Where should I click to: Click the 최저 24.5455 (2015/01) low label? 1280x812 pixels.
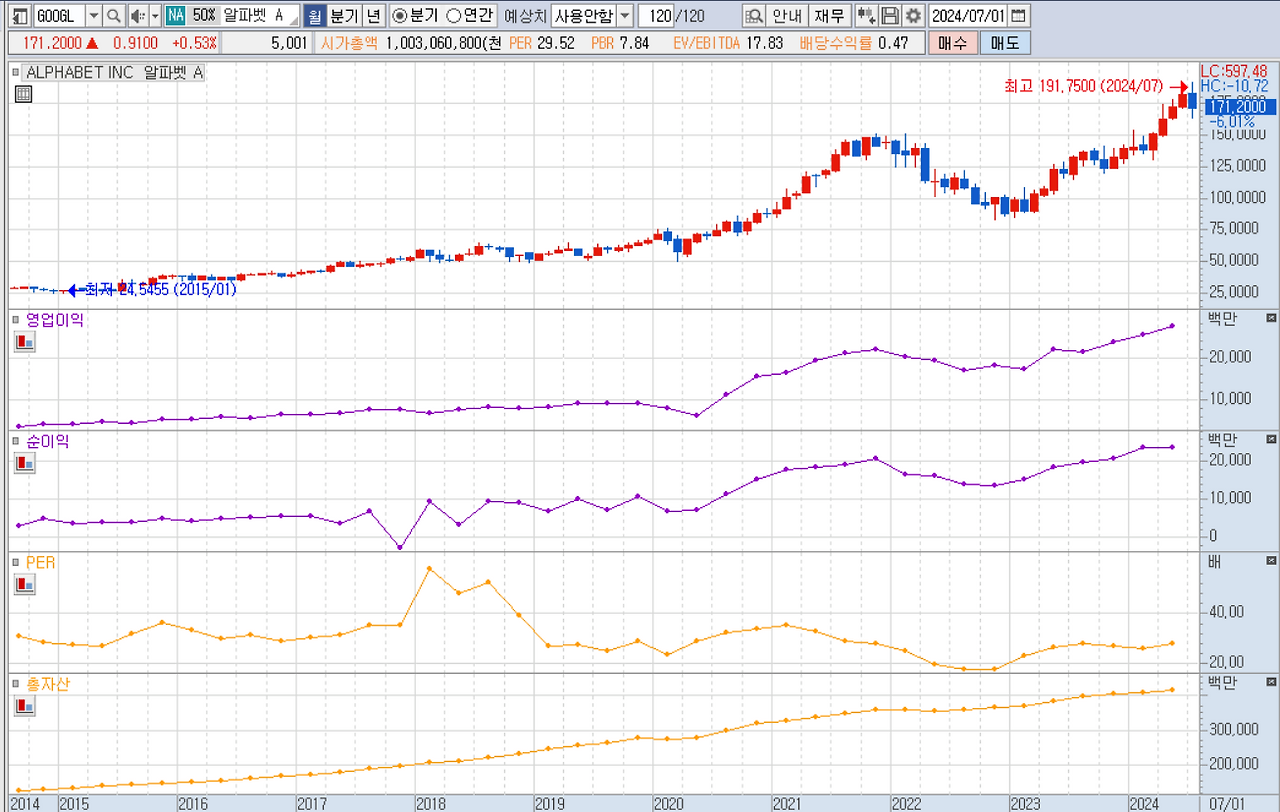point(160,290)
